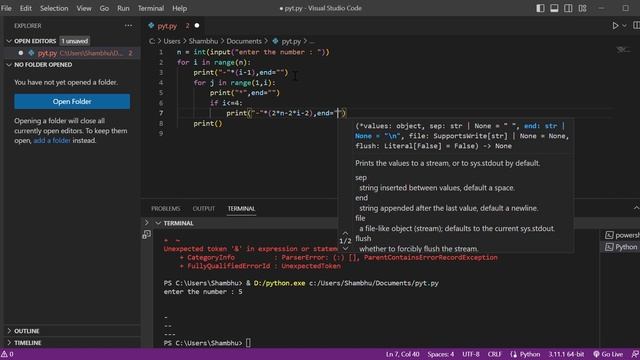
Task: Change indentation via Spaces: 4
Action: pos(441,354)
